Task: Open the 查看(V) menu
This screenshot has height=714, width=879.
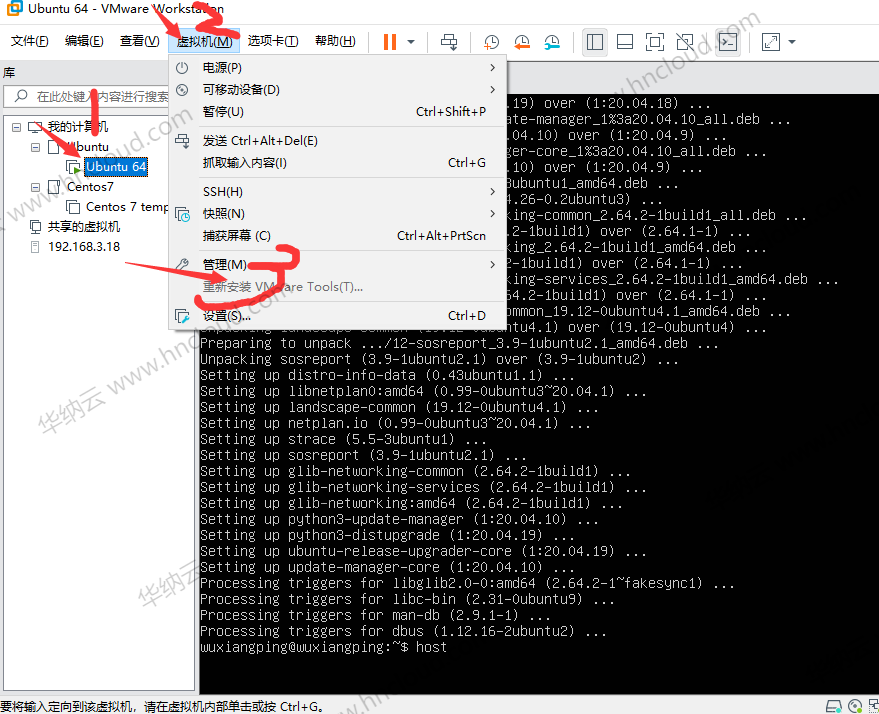Action: 139,41
